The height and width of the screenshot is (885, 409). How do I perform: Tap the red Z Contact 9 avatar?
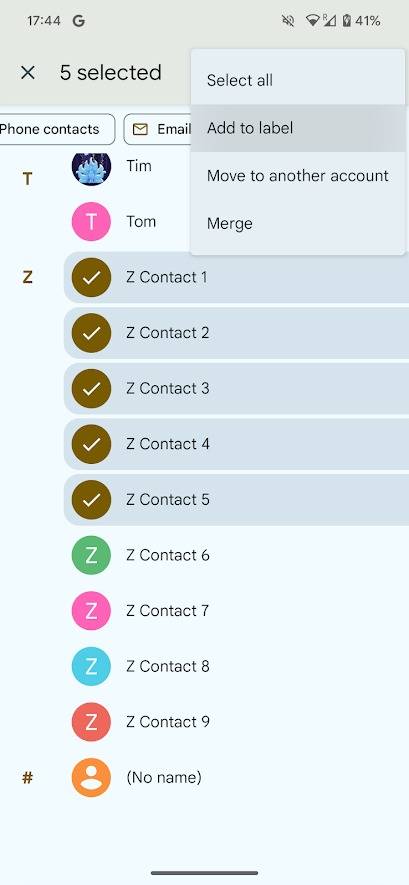(x=91, y=722)
